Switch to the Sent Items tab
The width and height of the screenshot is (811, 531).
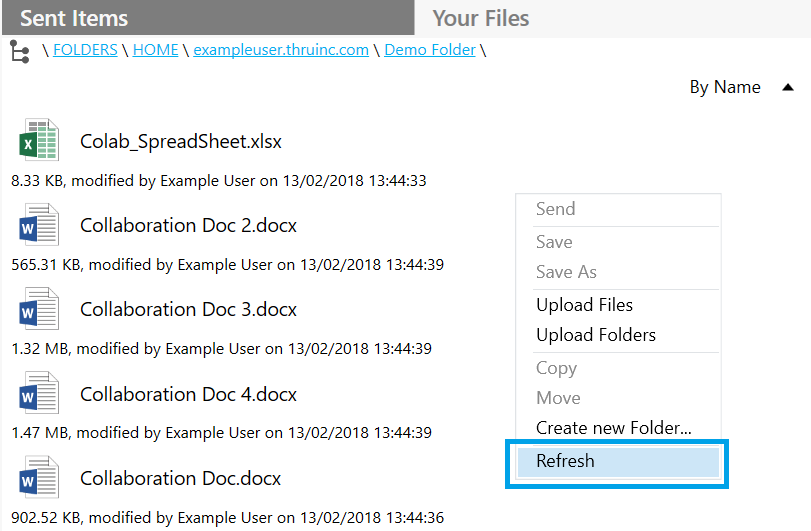208,18
